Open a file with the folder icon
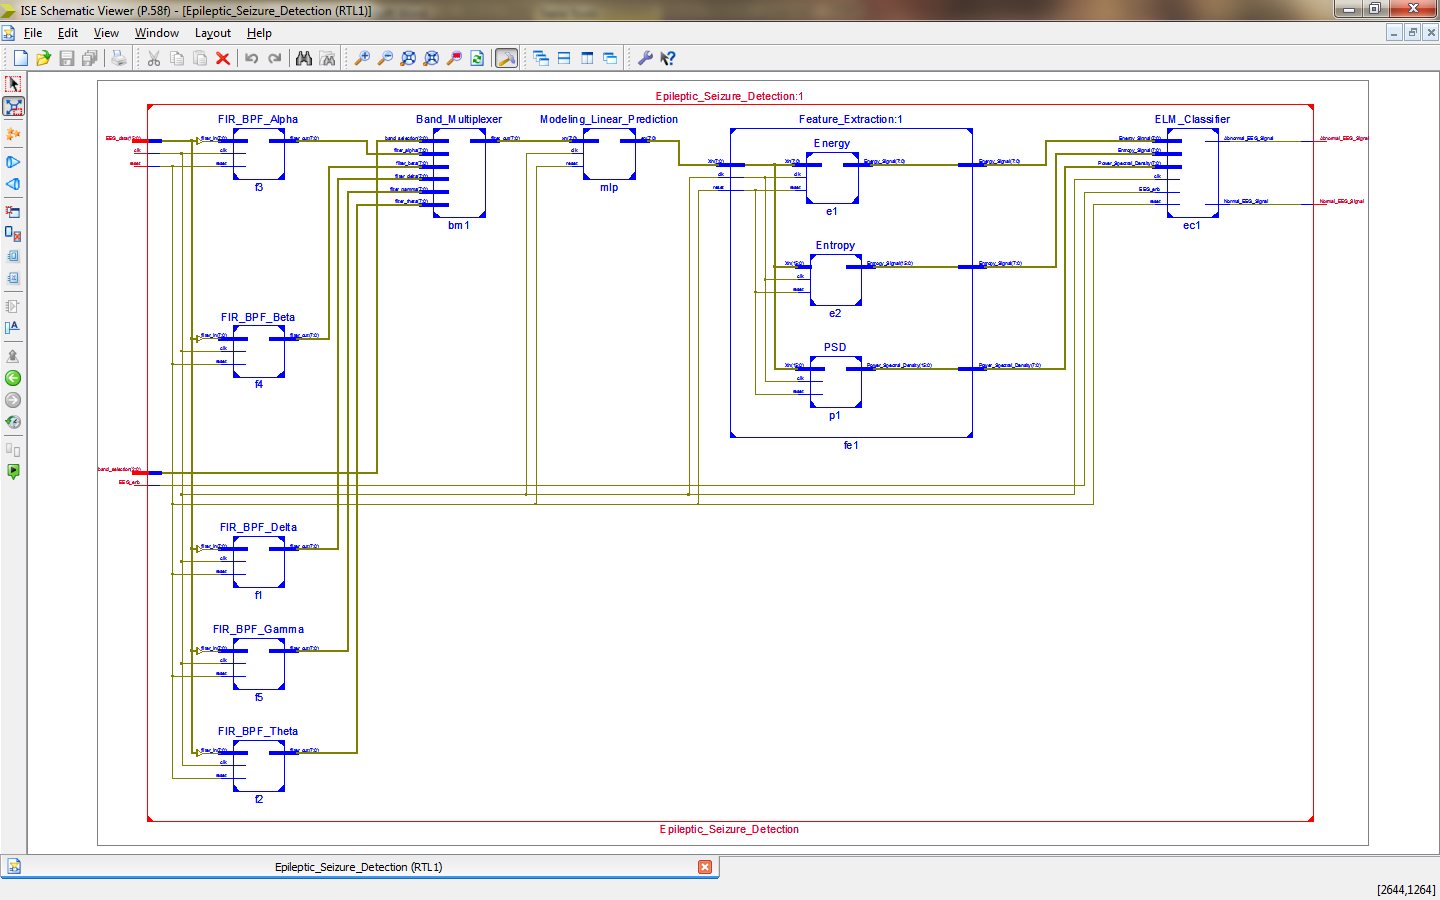The width and height of the screenshot is (1440, 900). click(x=43, y=58)
